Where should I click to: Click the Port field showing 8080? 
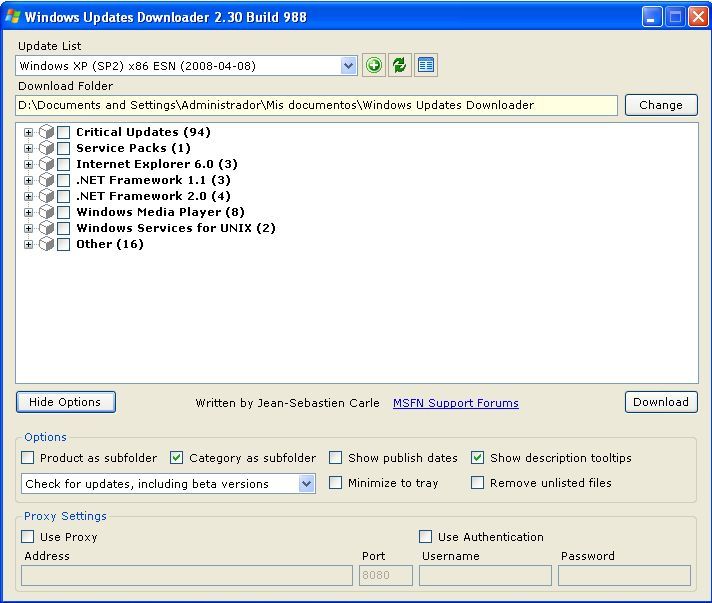[x=386, y=575]
